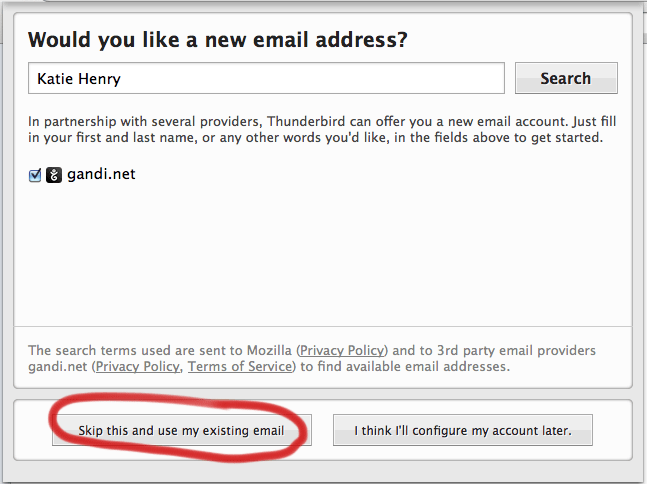This screenshot has height=484, width=647.
Task: Choose I think I'll configure my account later
Action: 463,430
